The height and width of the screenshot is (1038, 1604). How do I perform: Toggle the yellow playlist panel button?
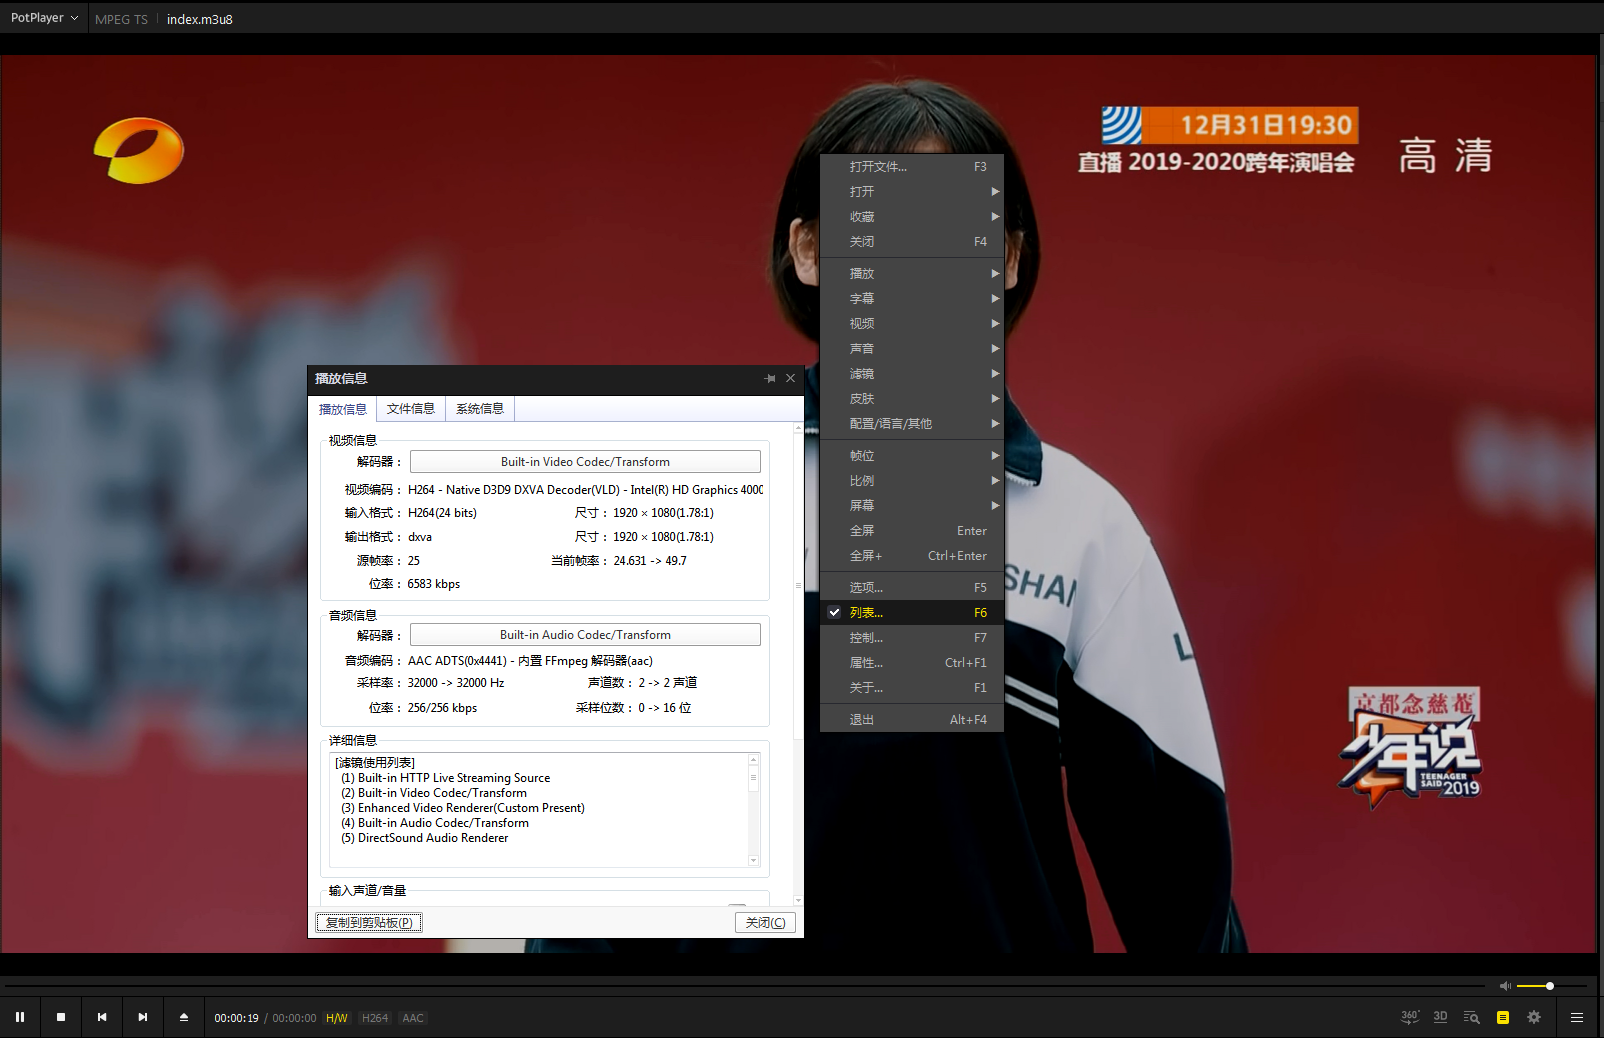point(1502,1017)
